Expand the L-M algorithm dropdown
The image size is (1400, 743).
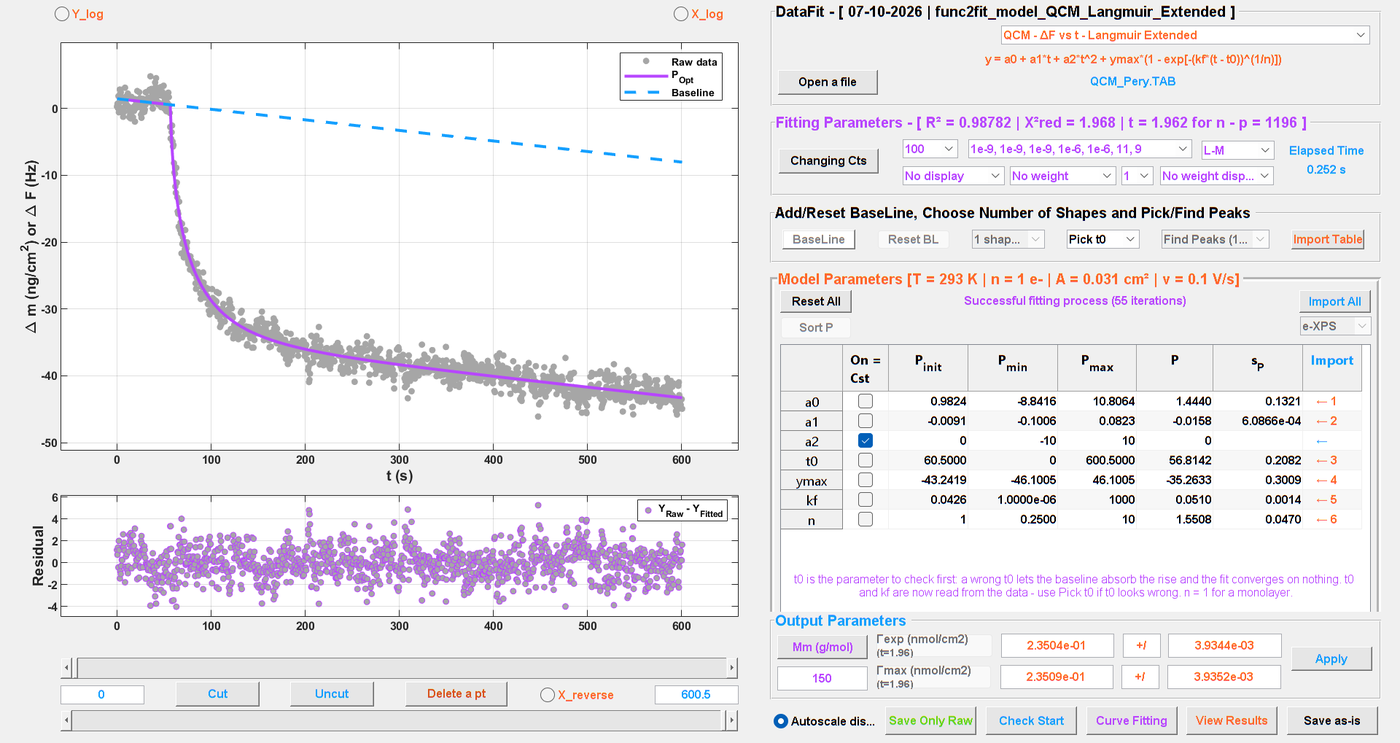pos(1237,149)
